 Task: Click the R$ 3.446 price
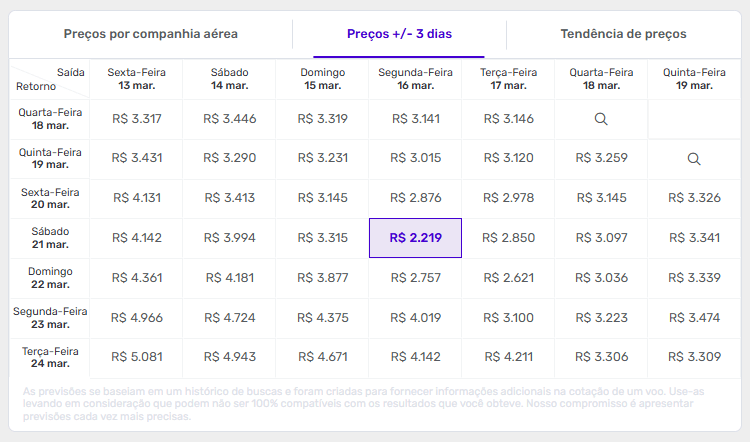(229, 119)
